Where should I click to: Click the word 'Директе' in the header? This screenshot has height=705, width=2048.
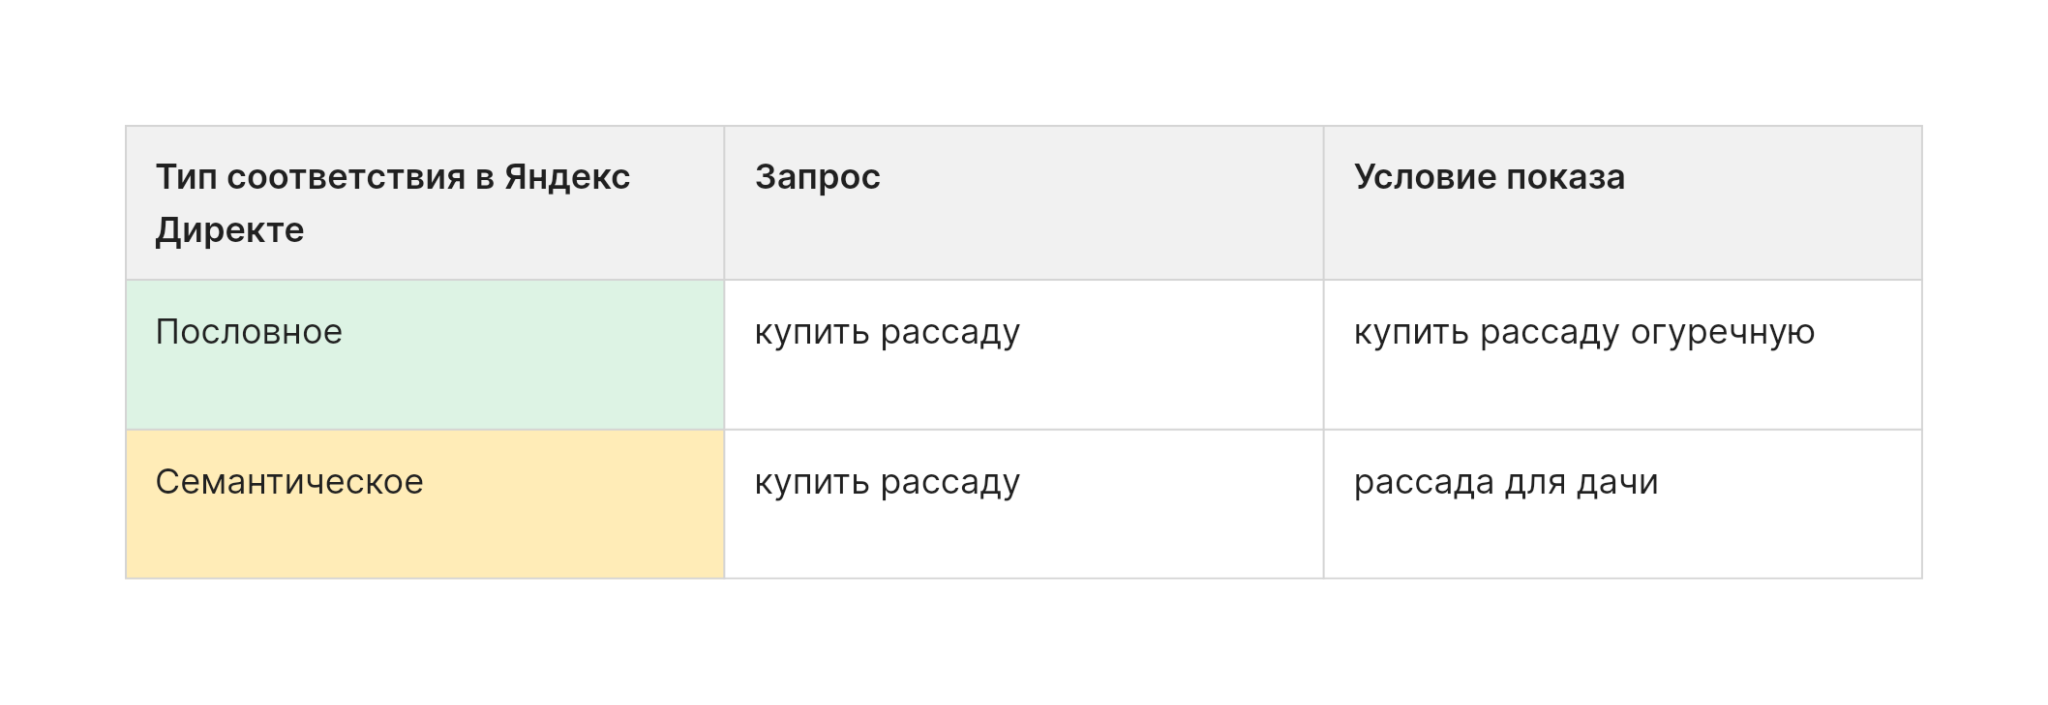[x=230, y=230]
